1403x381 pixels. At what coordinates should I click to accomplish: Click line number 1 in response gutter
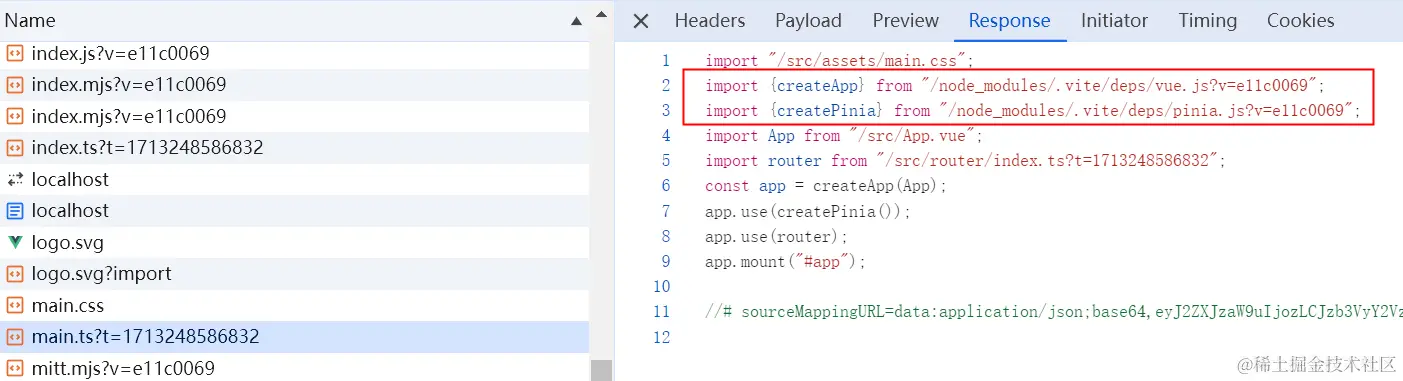(x=666, y=61)
